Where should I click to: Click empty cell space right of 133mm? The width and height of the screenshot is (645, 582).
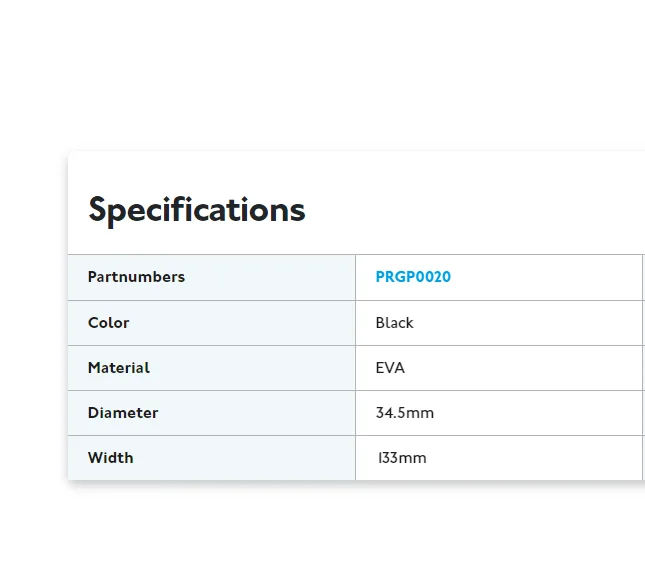(535, 458)
